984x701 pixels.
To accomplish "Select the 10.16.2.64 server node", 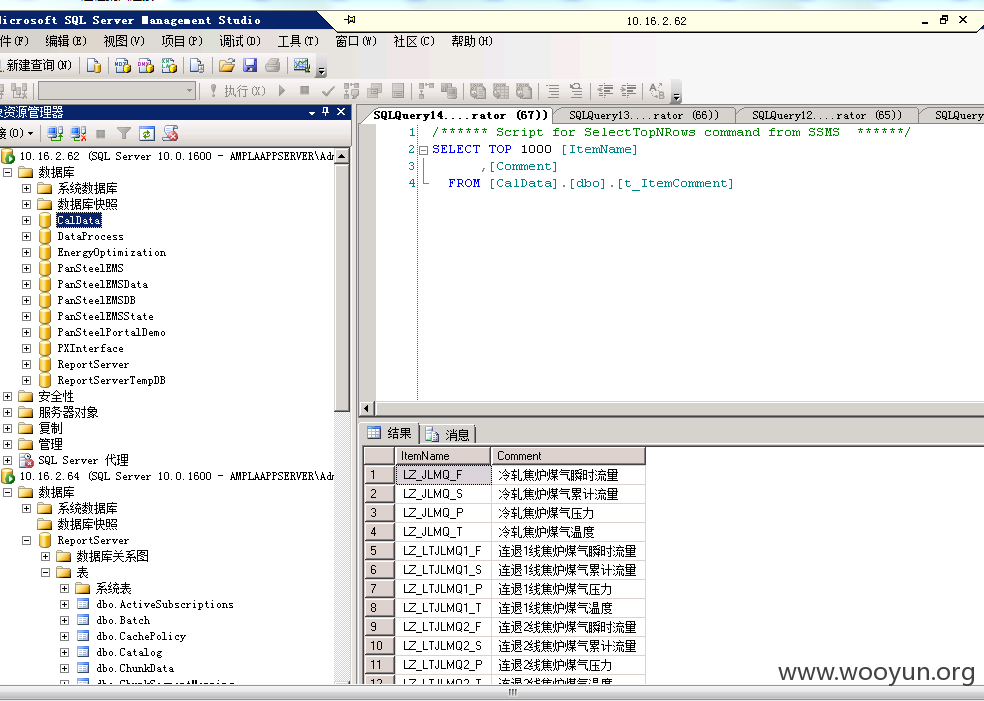I will [176, 476].
